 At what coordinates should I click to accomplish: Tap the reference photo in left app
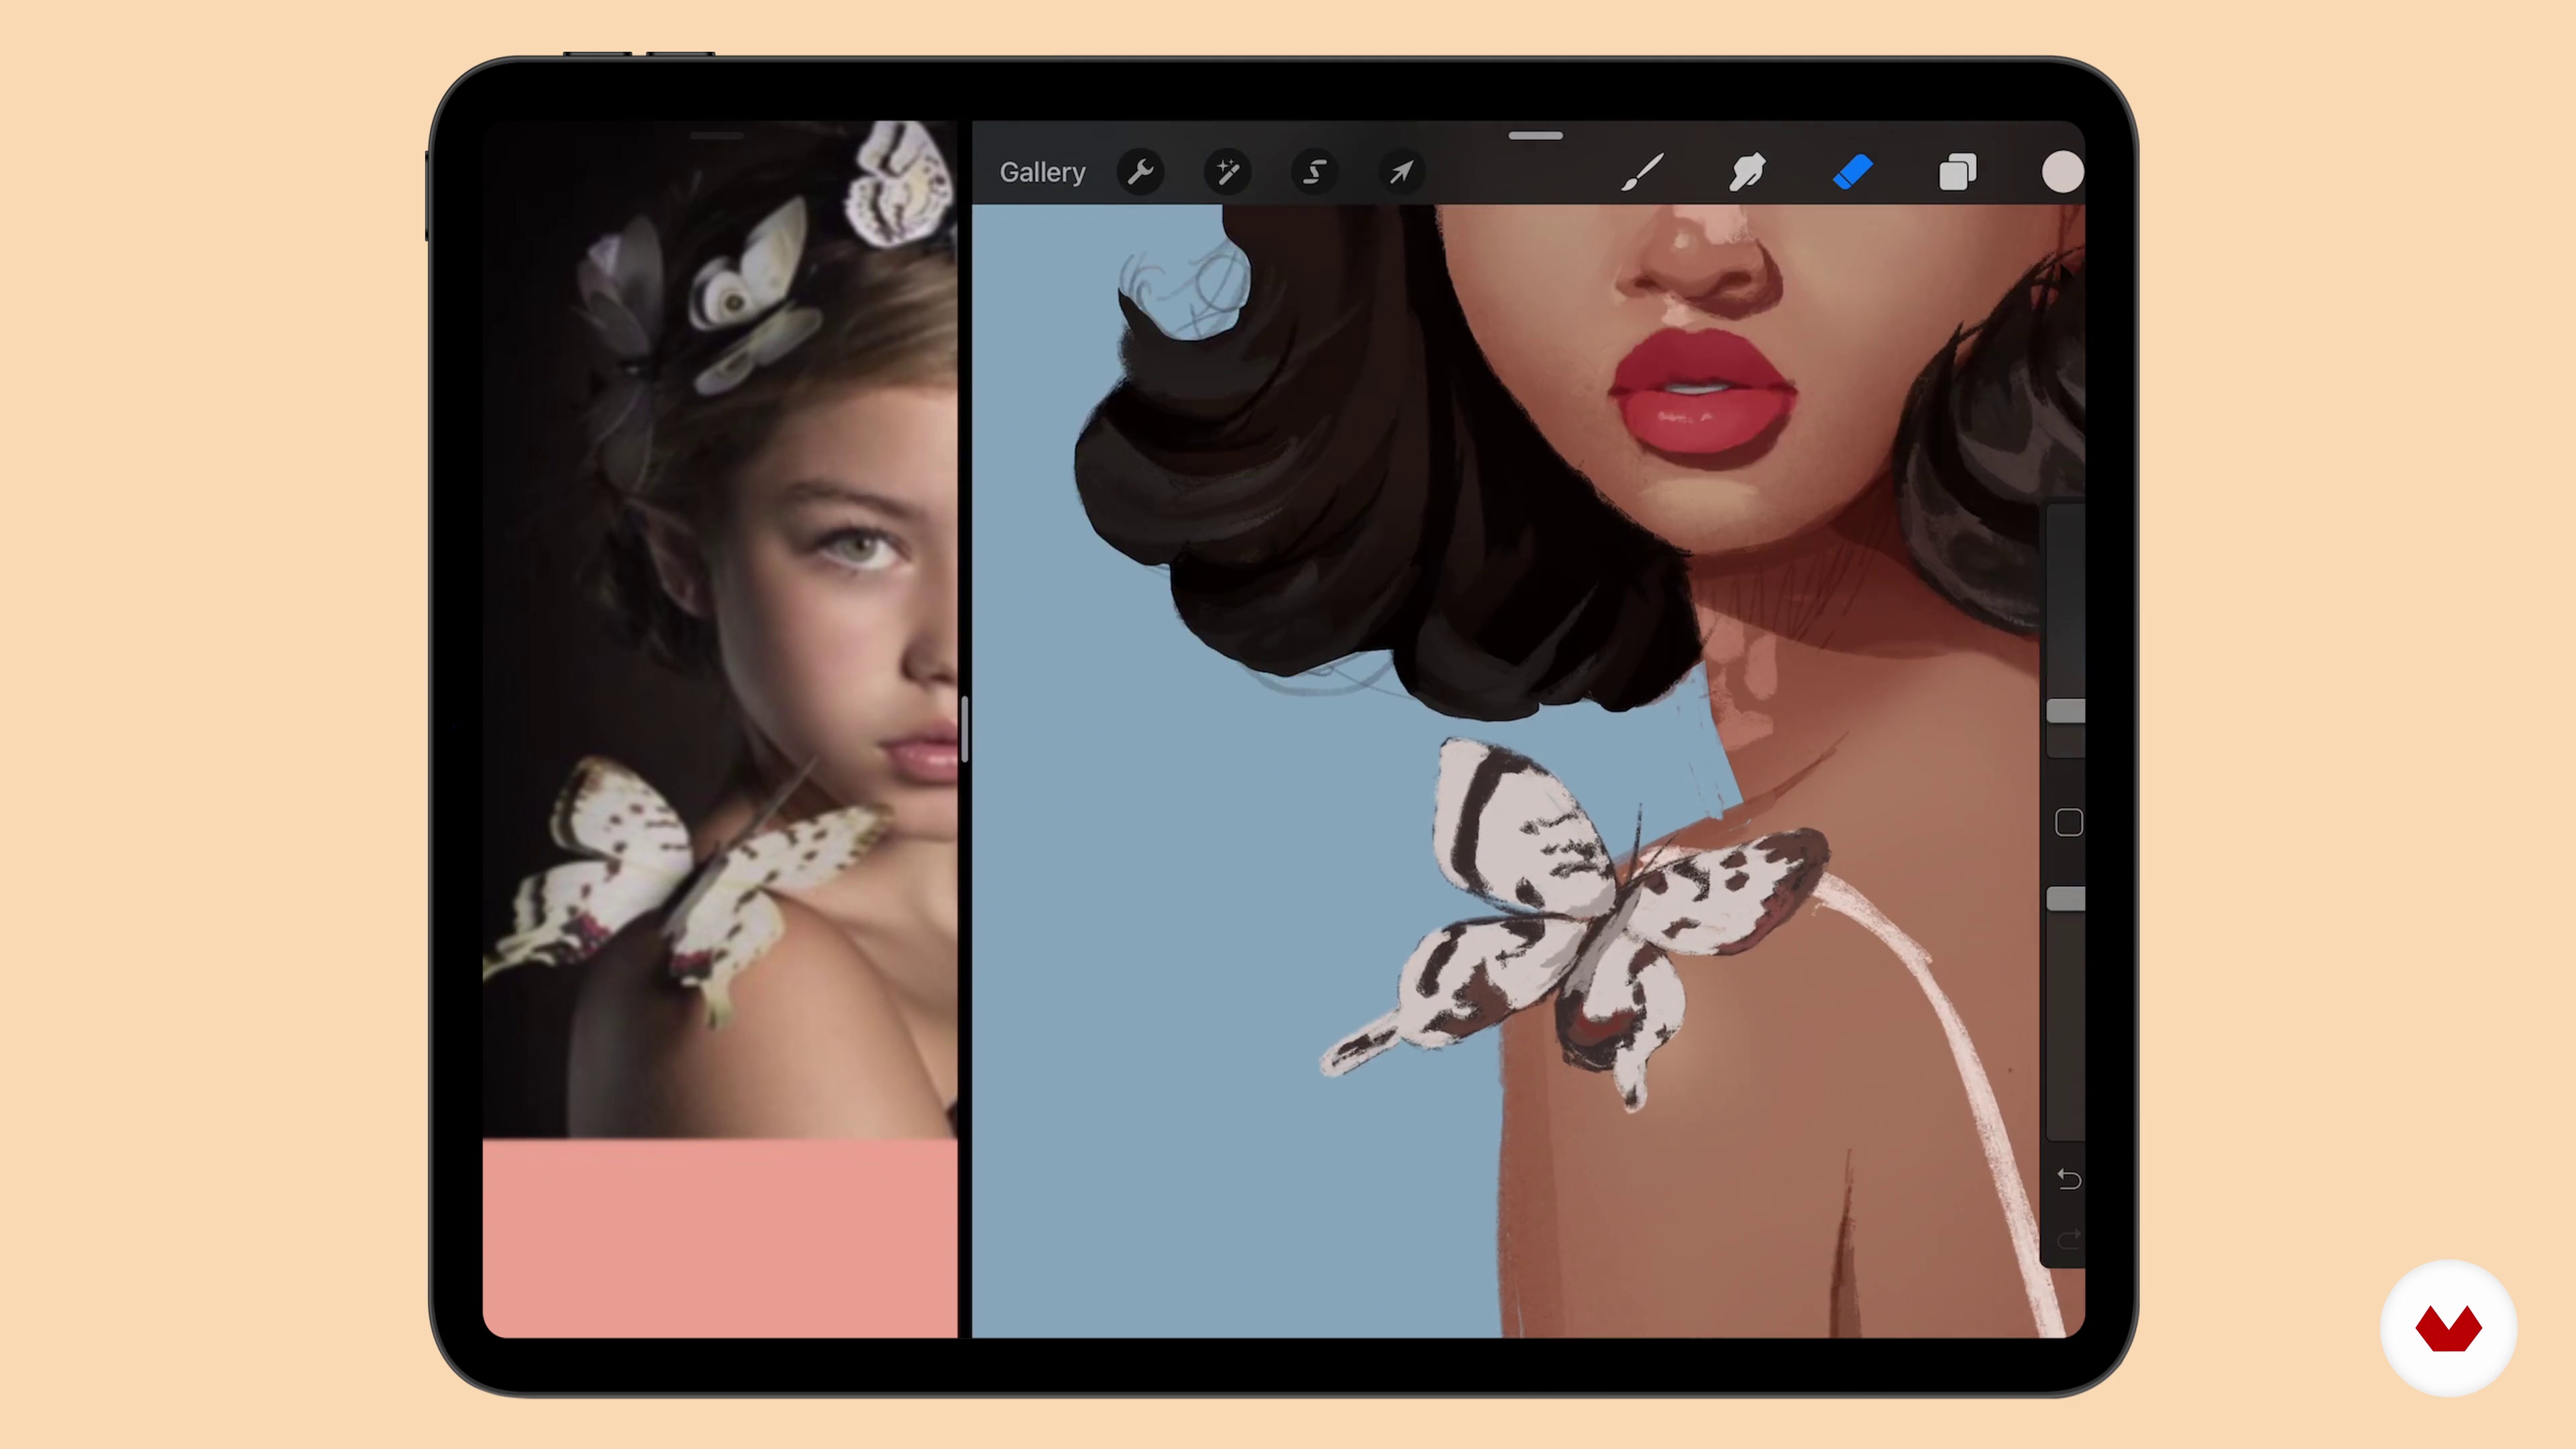point(719,630)
